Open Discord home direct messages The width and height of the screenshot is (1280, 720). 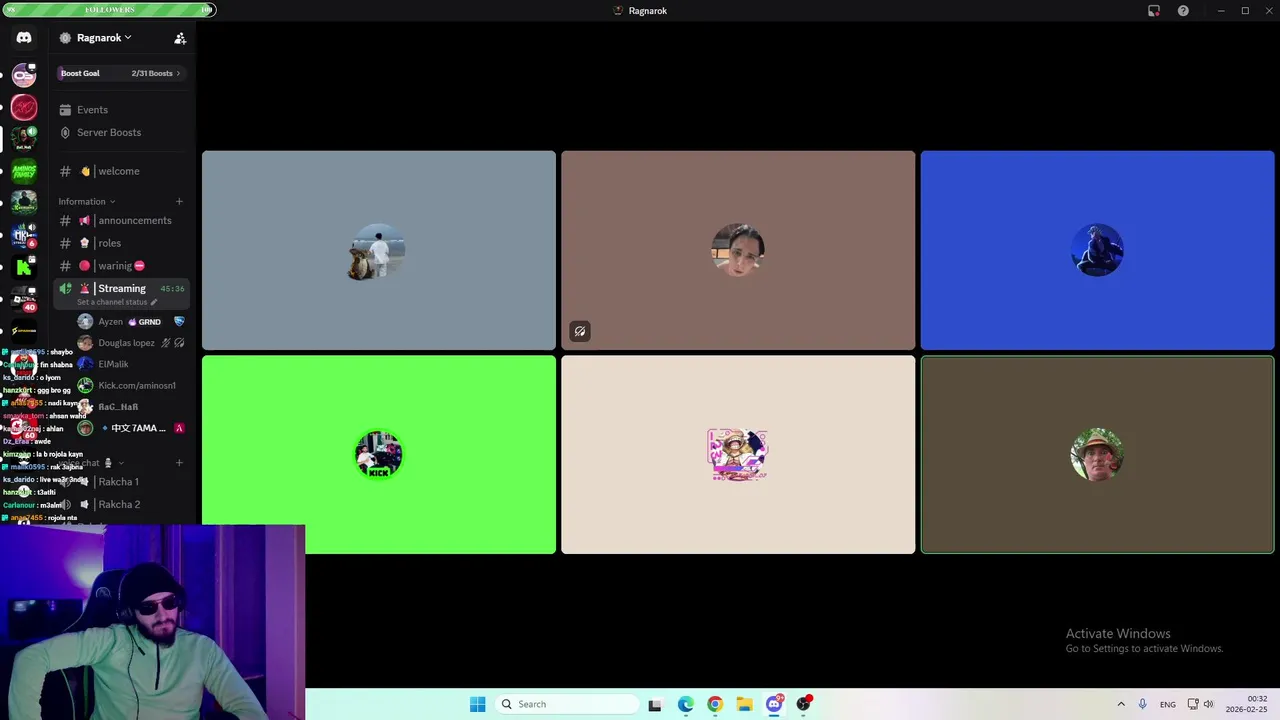(x=24, y=38)
